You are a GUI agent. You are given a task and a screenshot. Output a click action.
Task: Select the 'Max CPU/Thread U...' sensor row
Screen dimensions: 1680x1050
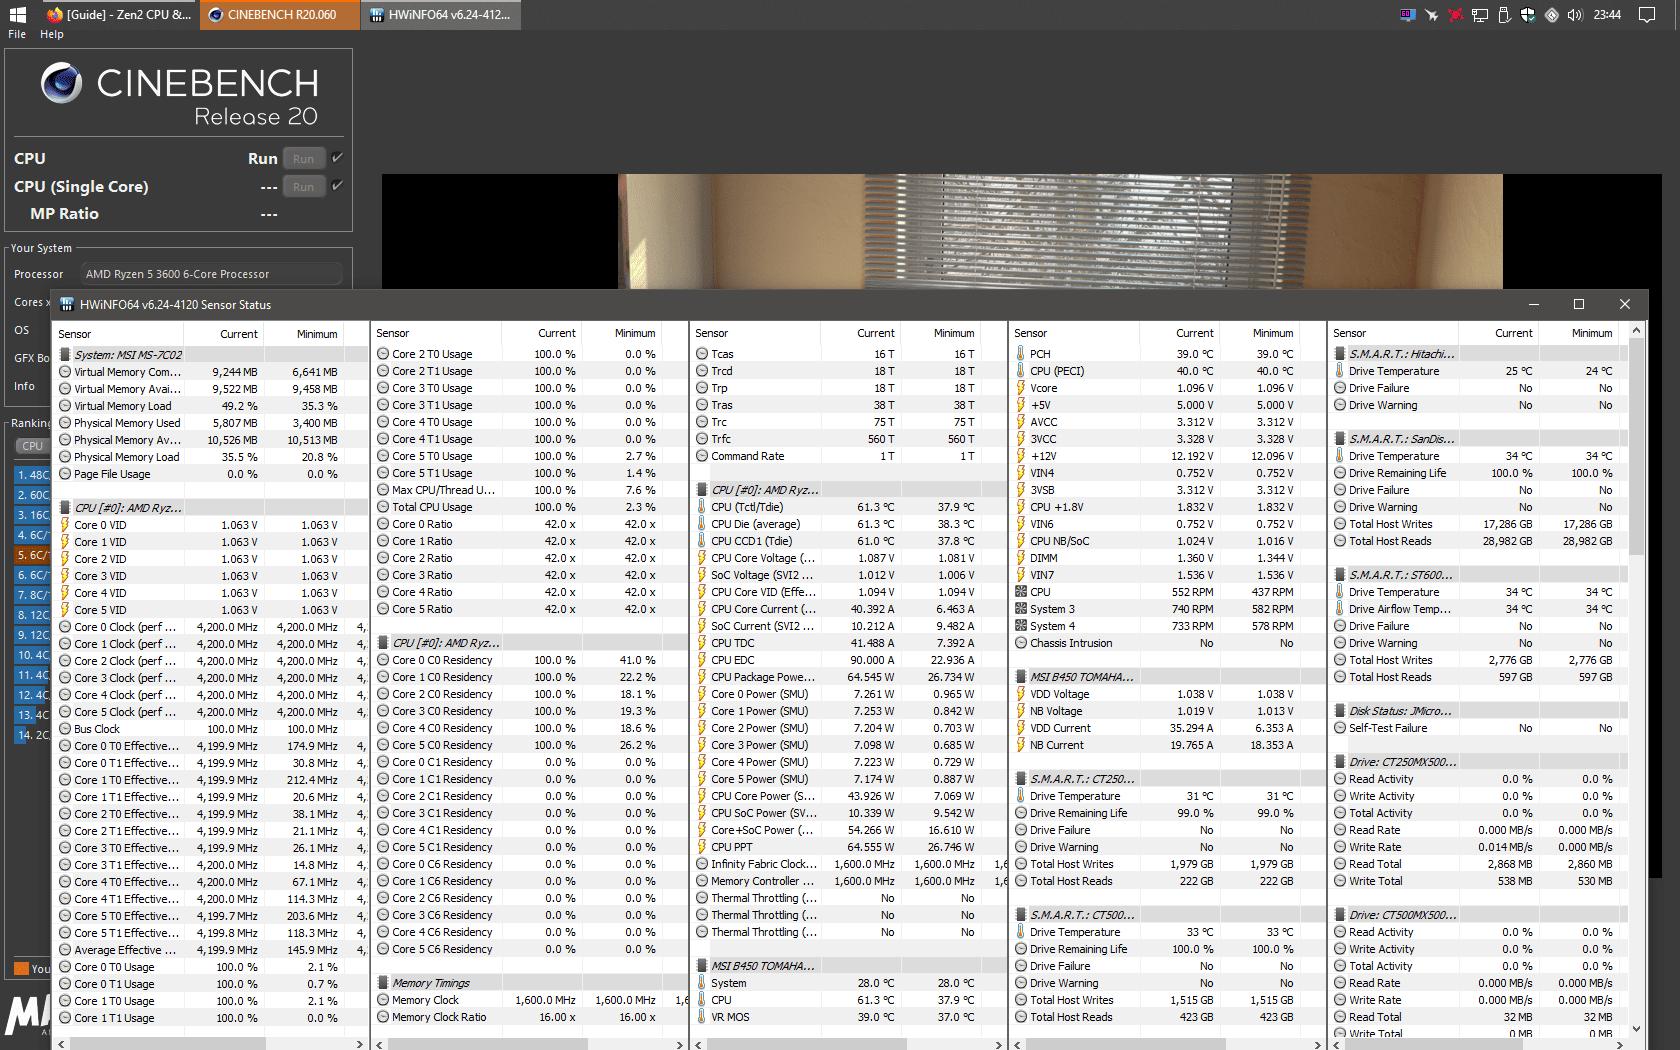530,490
